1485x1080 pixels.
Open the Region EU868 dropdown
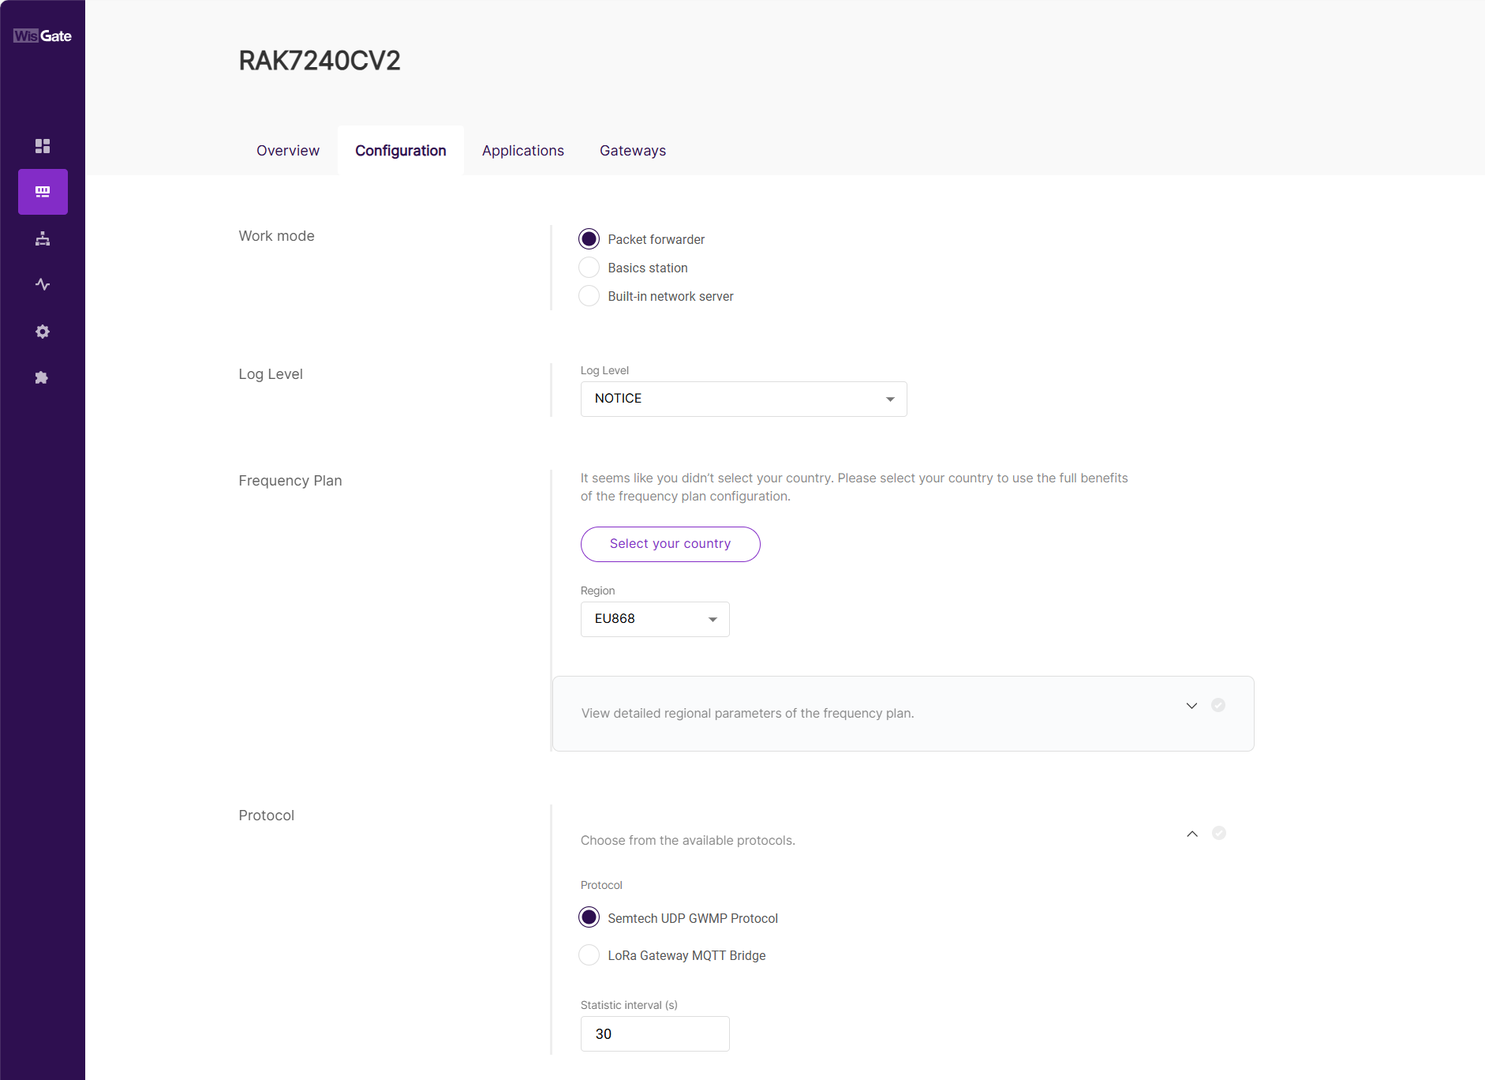(655, 619)
